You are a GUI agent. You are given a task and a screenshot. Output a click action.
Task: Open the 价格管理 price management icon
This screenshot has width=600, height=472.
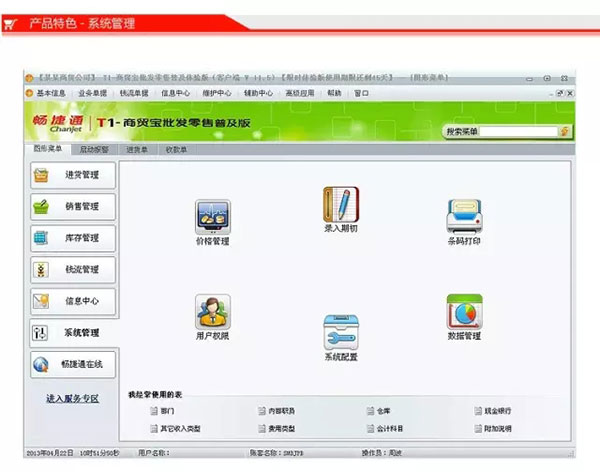pos(213,217)
